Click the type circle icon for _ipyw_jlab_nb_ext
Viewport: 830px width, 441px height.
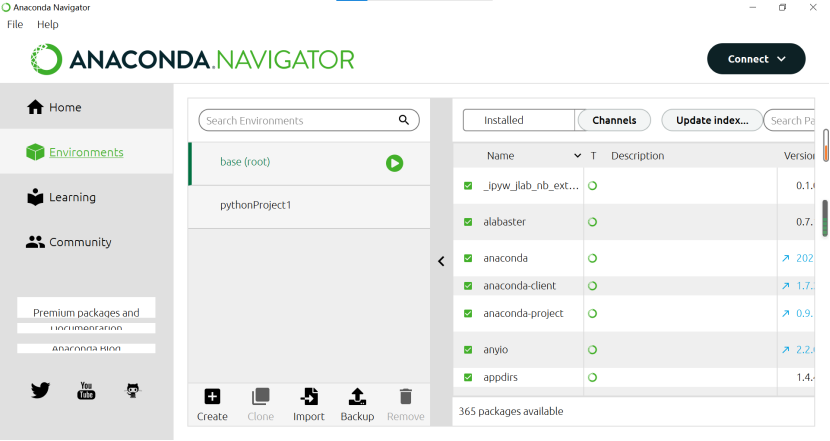[592, 186]
